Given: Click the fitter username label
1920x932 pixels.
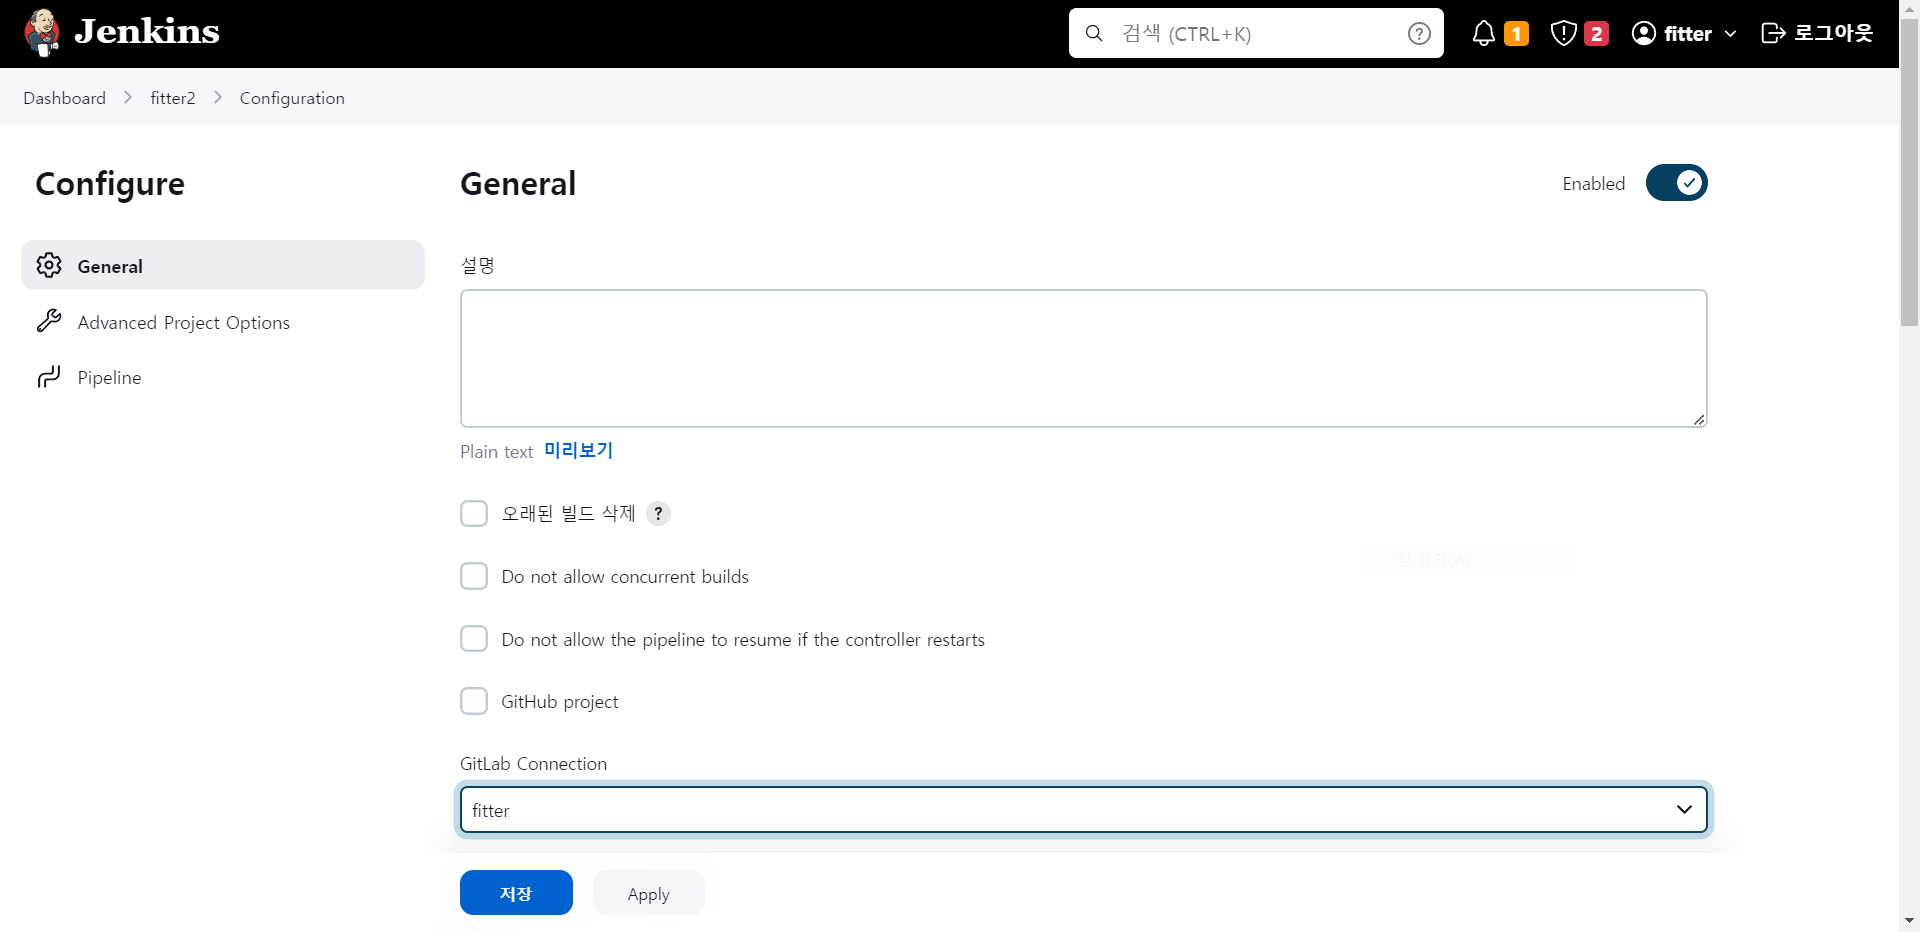Looking at the screenshot, I should click(1688, 34).
